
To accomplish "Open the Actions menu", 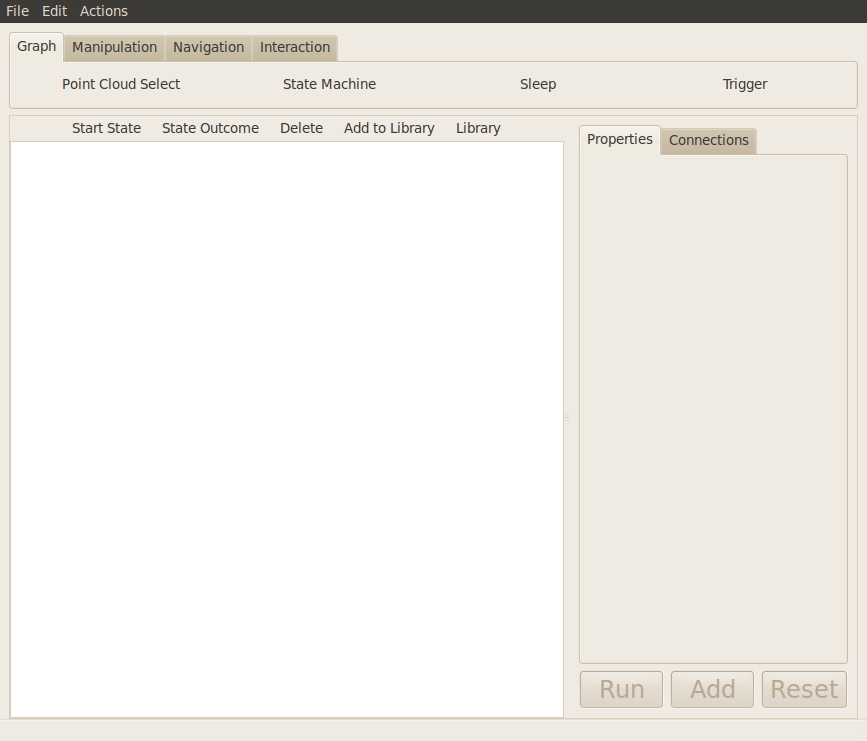I will pos(104,11).
